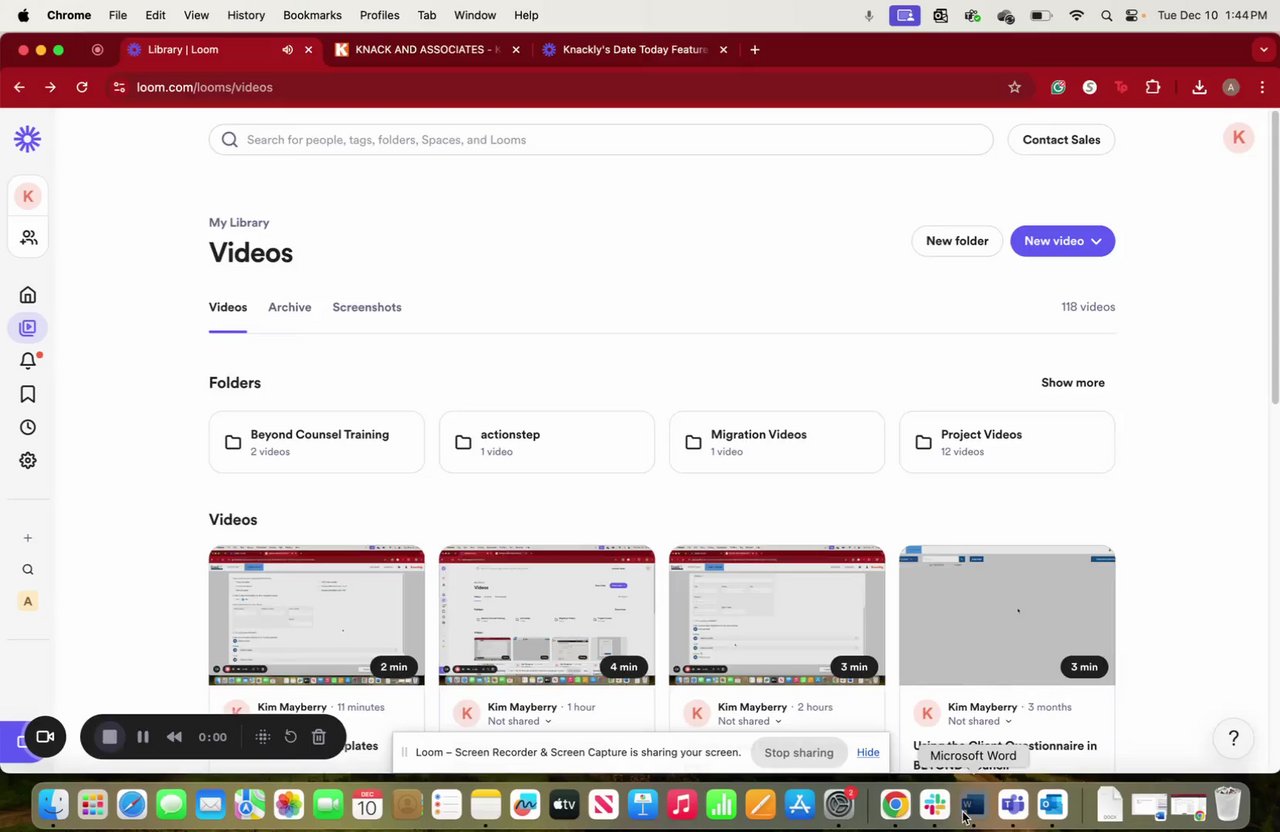Open the Chrome Extensions puzzle icon
Screen dimensions: 1280x832
[x=1152, y=87]
